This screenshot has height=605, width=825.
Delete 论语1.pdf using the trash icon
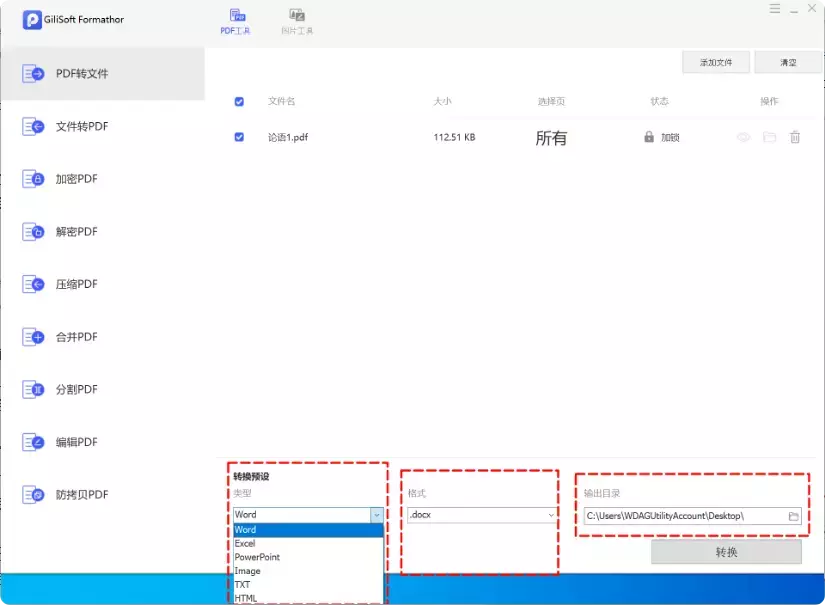pos(795,137)
